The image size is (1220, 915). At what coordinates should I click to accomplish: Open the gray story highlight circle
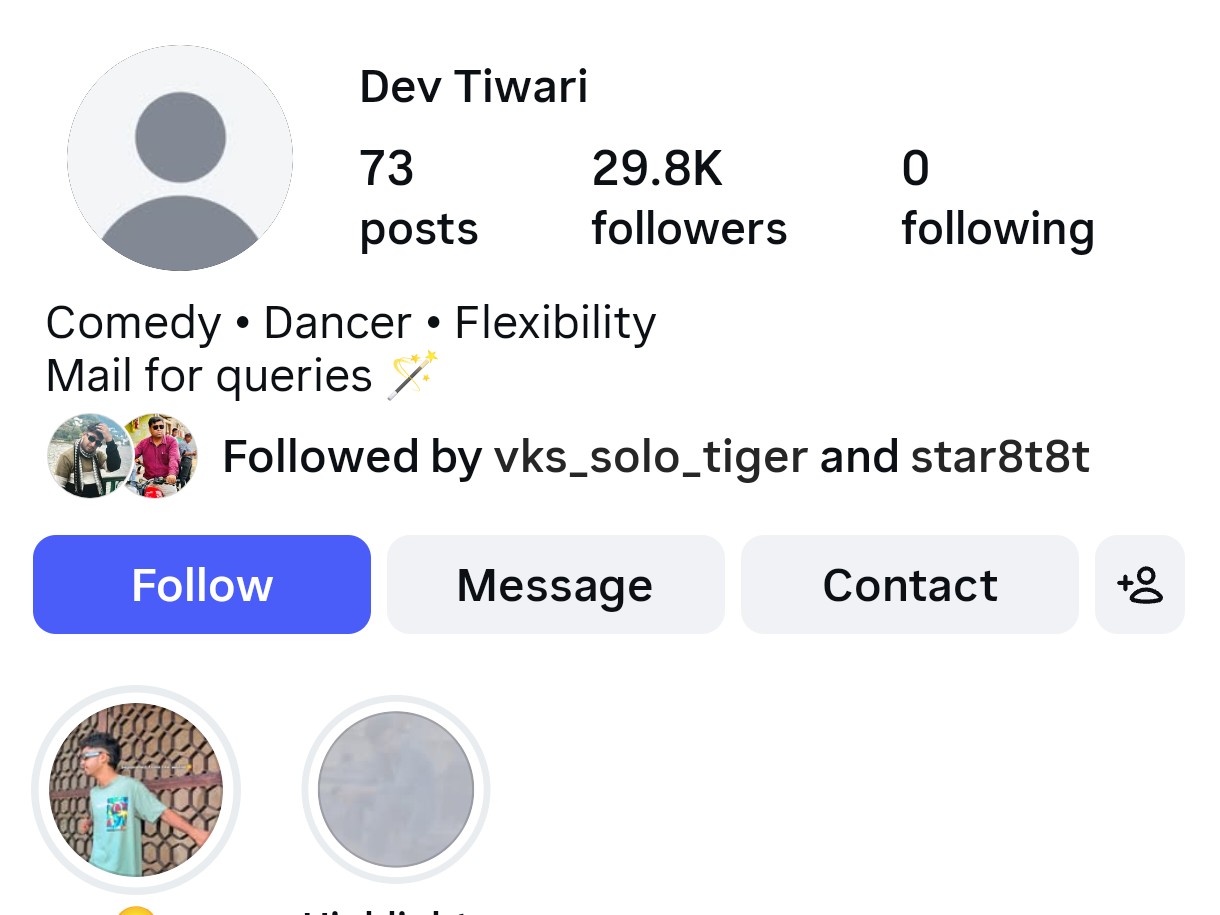coord(396,790)
